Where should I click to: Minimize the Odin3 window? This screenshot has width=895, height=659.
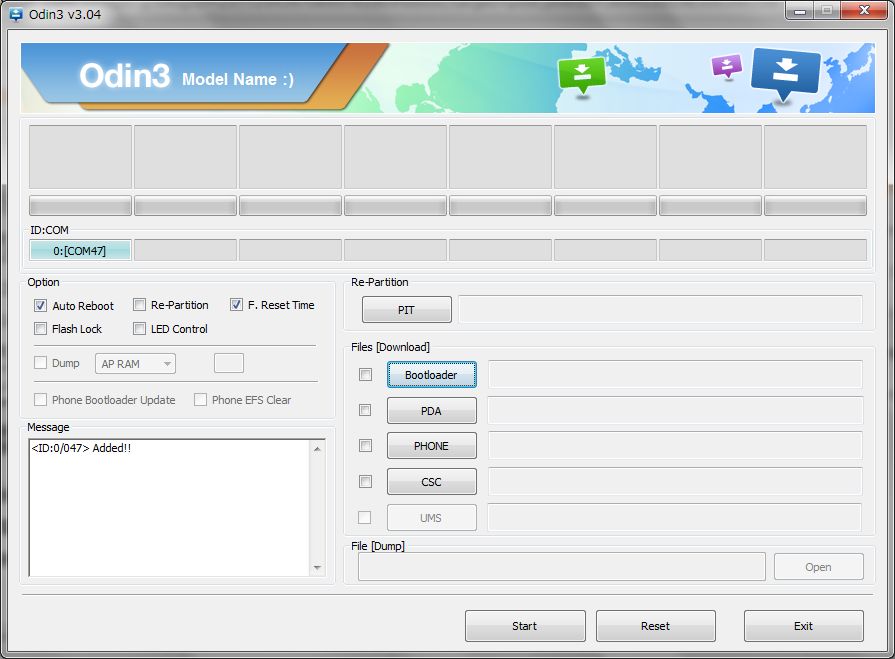[x=800, y=11]
